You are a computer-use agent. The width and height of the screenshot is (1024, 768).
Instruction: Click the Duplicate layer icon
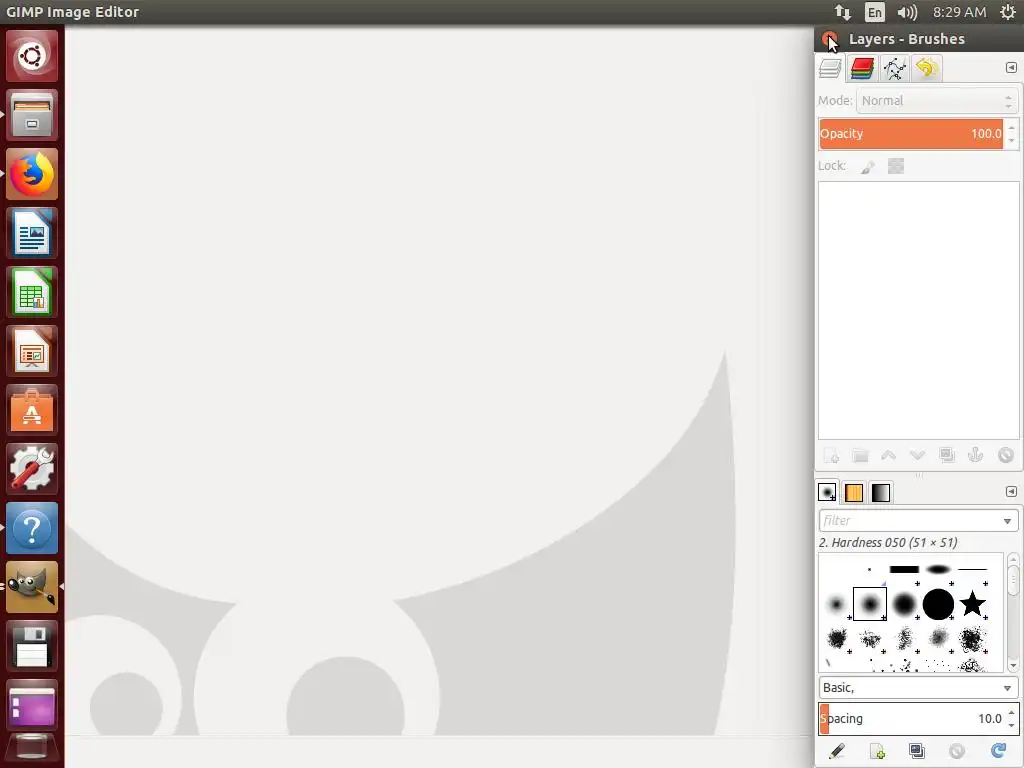(x=947, y=455)
